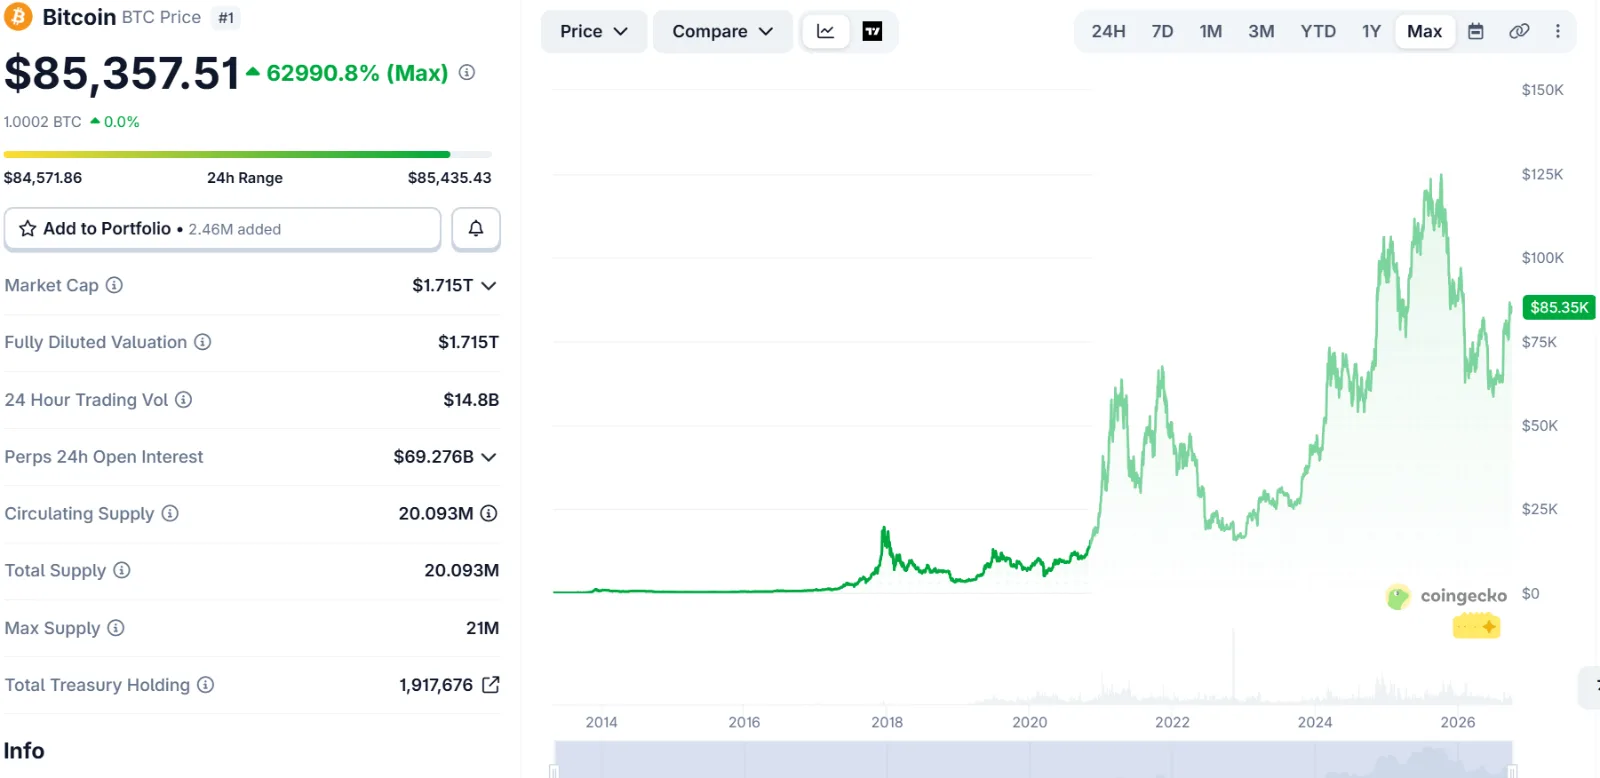Open the Price dropdown
The height and width of the screenshot is (778, 1600).
[594, 31]
